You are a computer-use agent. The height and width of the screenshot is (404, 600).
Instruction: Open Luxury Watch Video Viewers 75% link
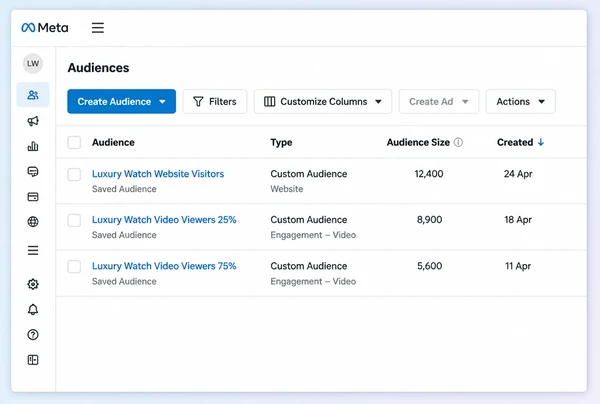pyautogui.click(x=164, y=266)
